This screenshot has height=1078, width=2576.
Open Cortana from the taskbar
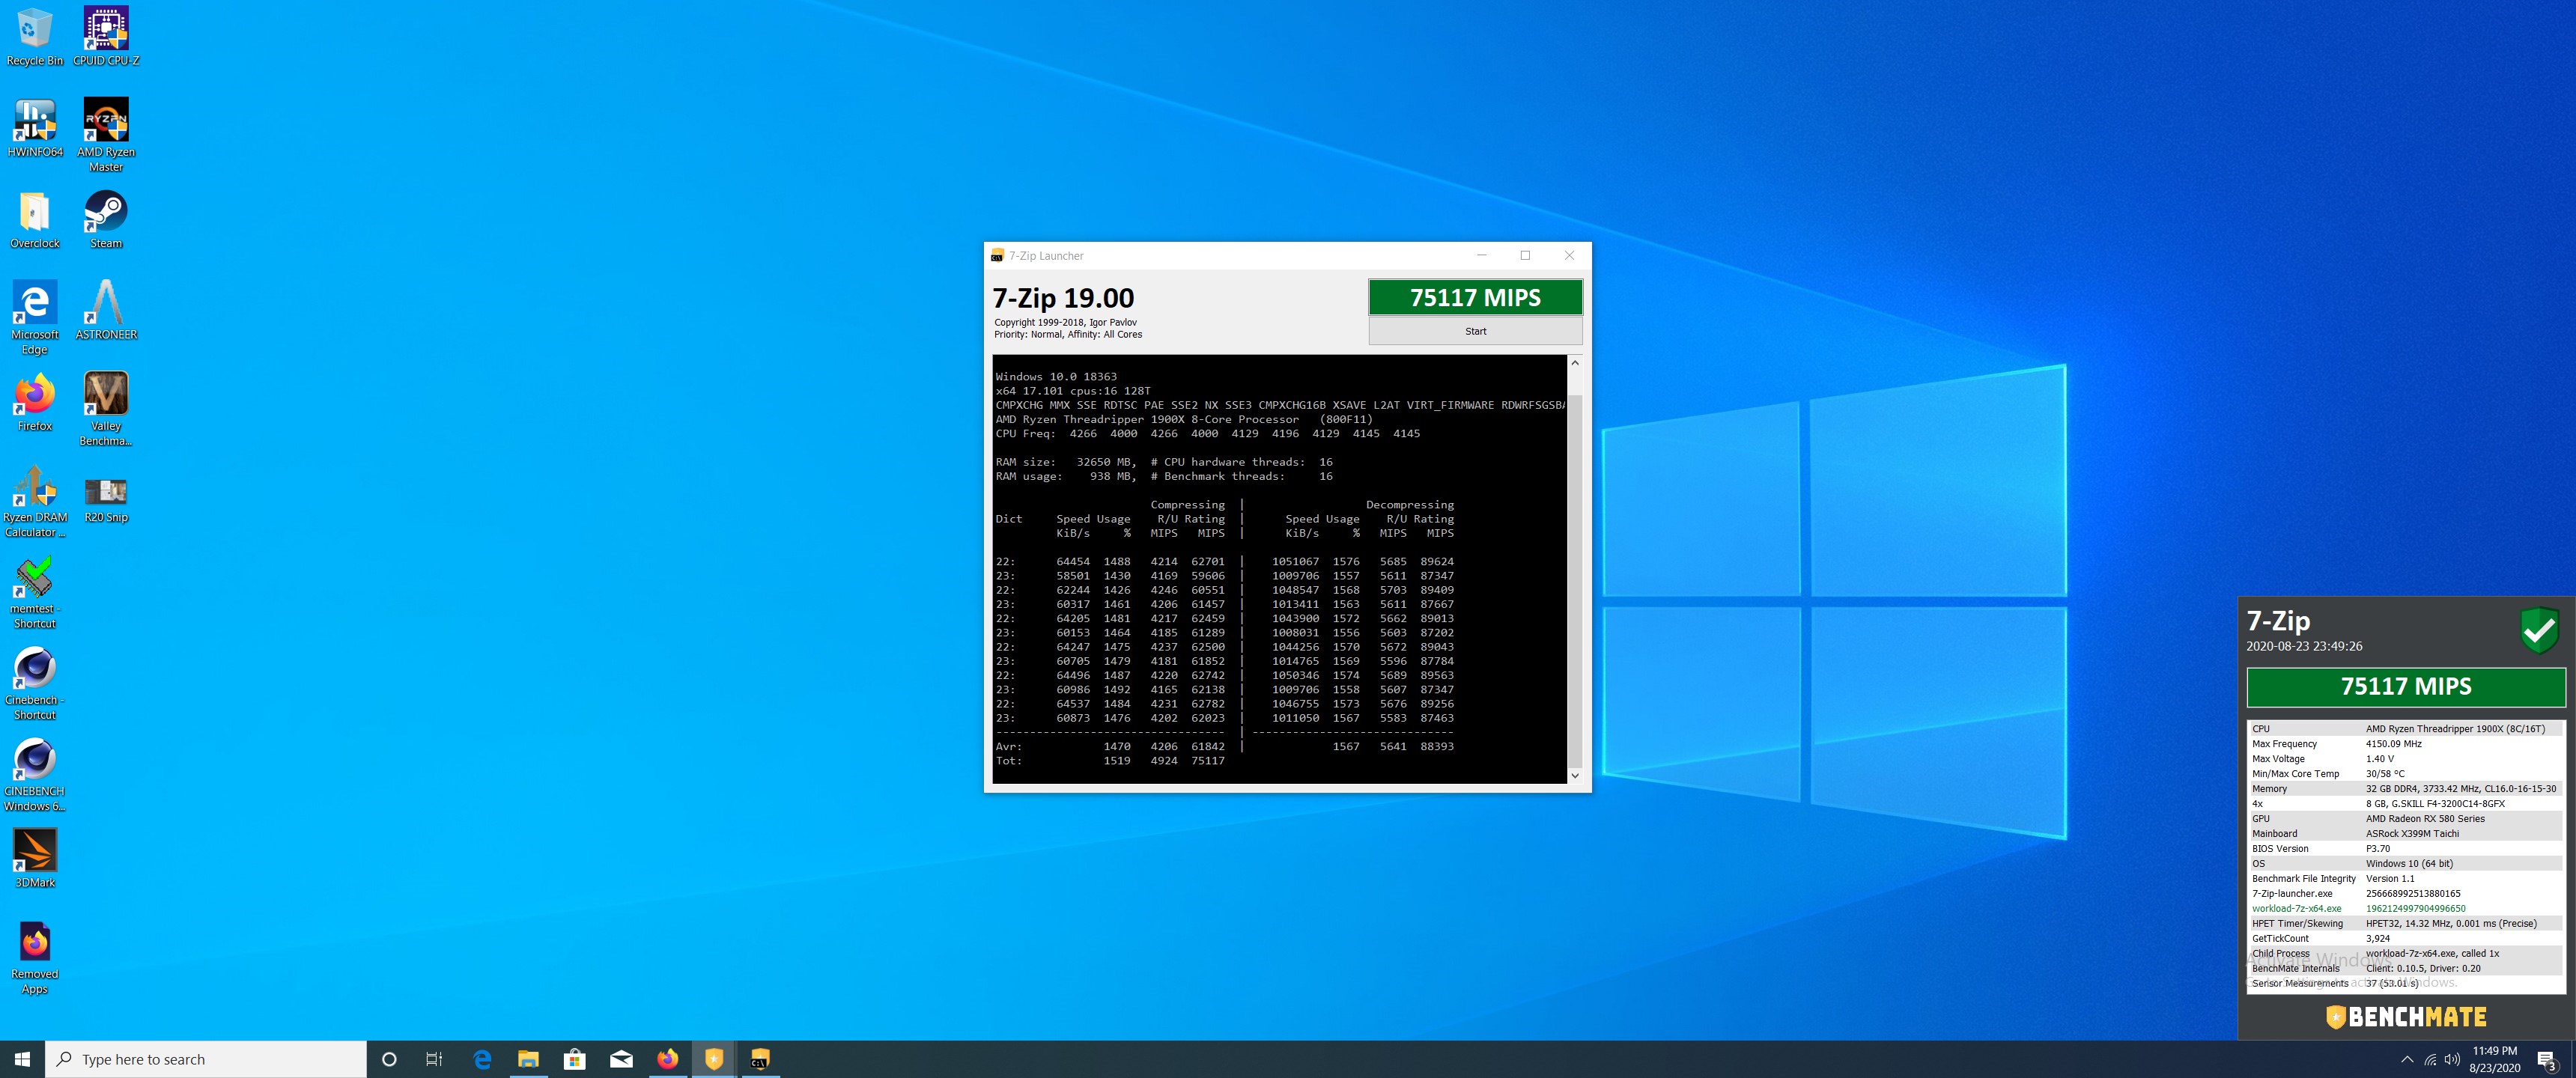coord(390,1059)
